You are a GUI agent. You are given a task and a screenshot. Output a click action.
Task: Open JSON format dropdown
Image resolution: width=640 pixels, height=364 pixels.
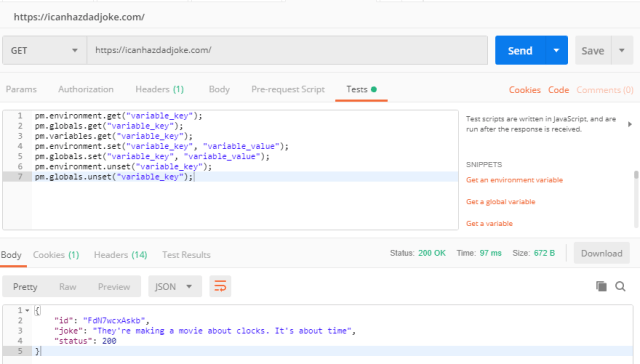coord(175,286)
